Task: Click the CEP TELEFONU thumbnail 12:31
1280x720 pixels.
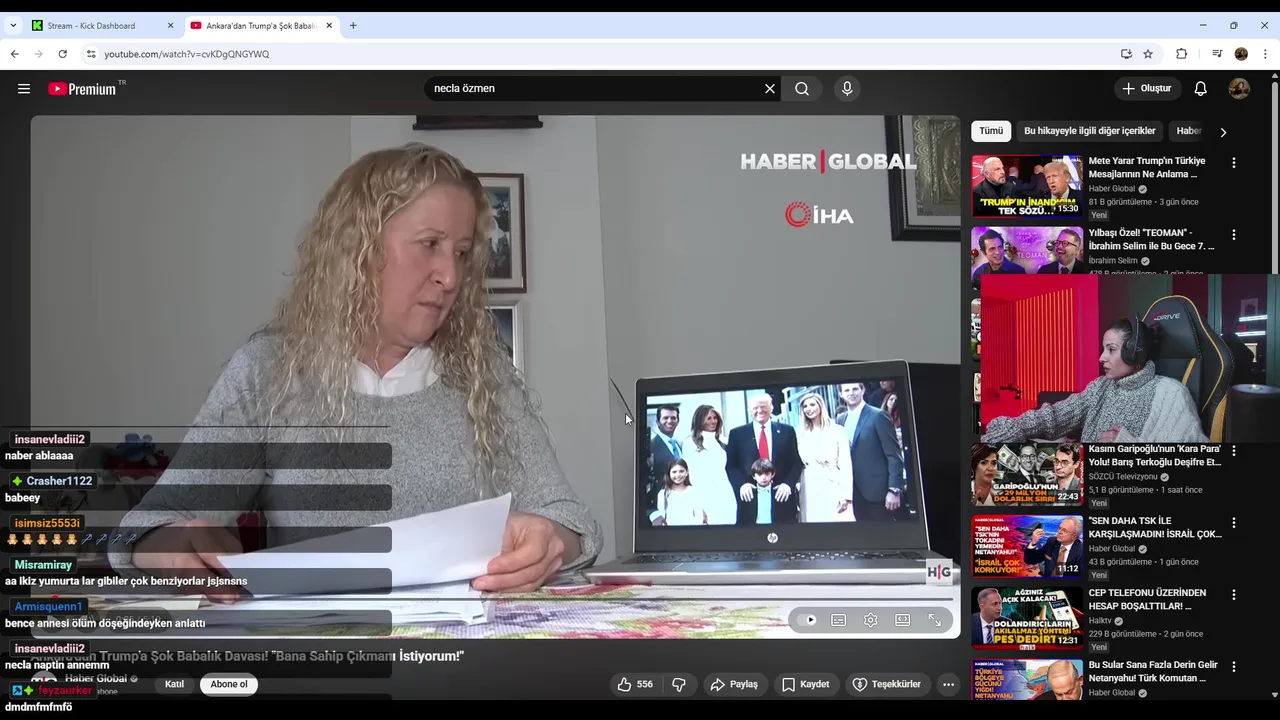Action: (x=1027, y=618)
